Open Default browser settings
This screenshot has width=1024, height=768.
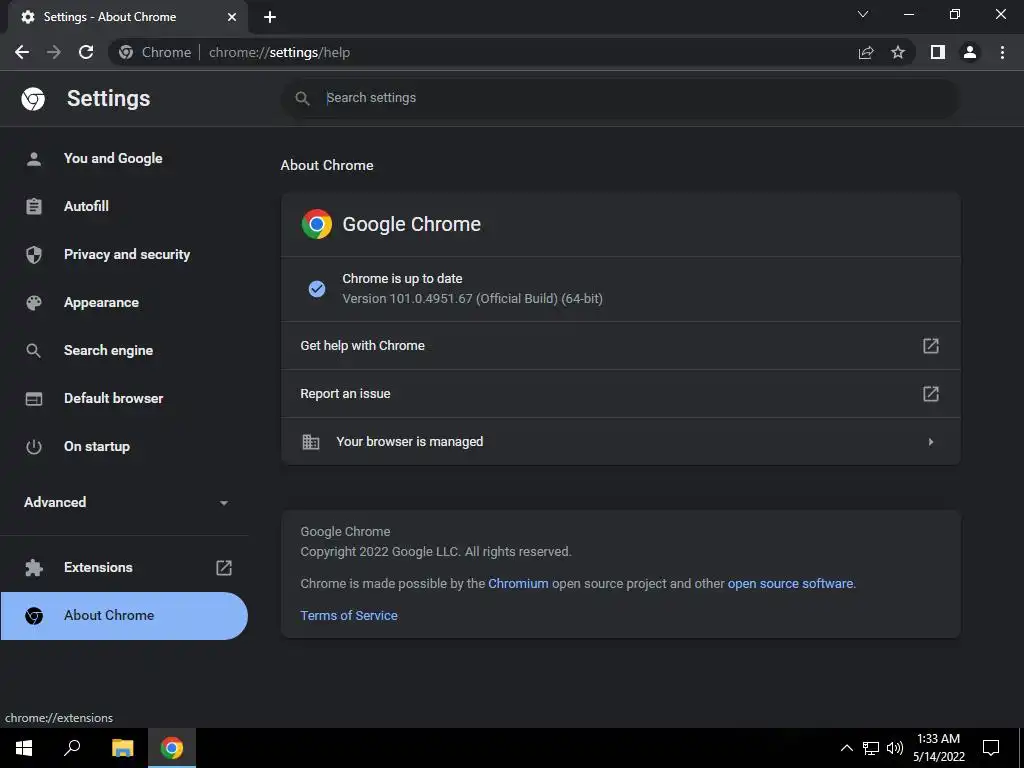pos(125,398)
